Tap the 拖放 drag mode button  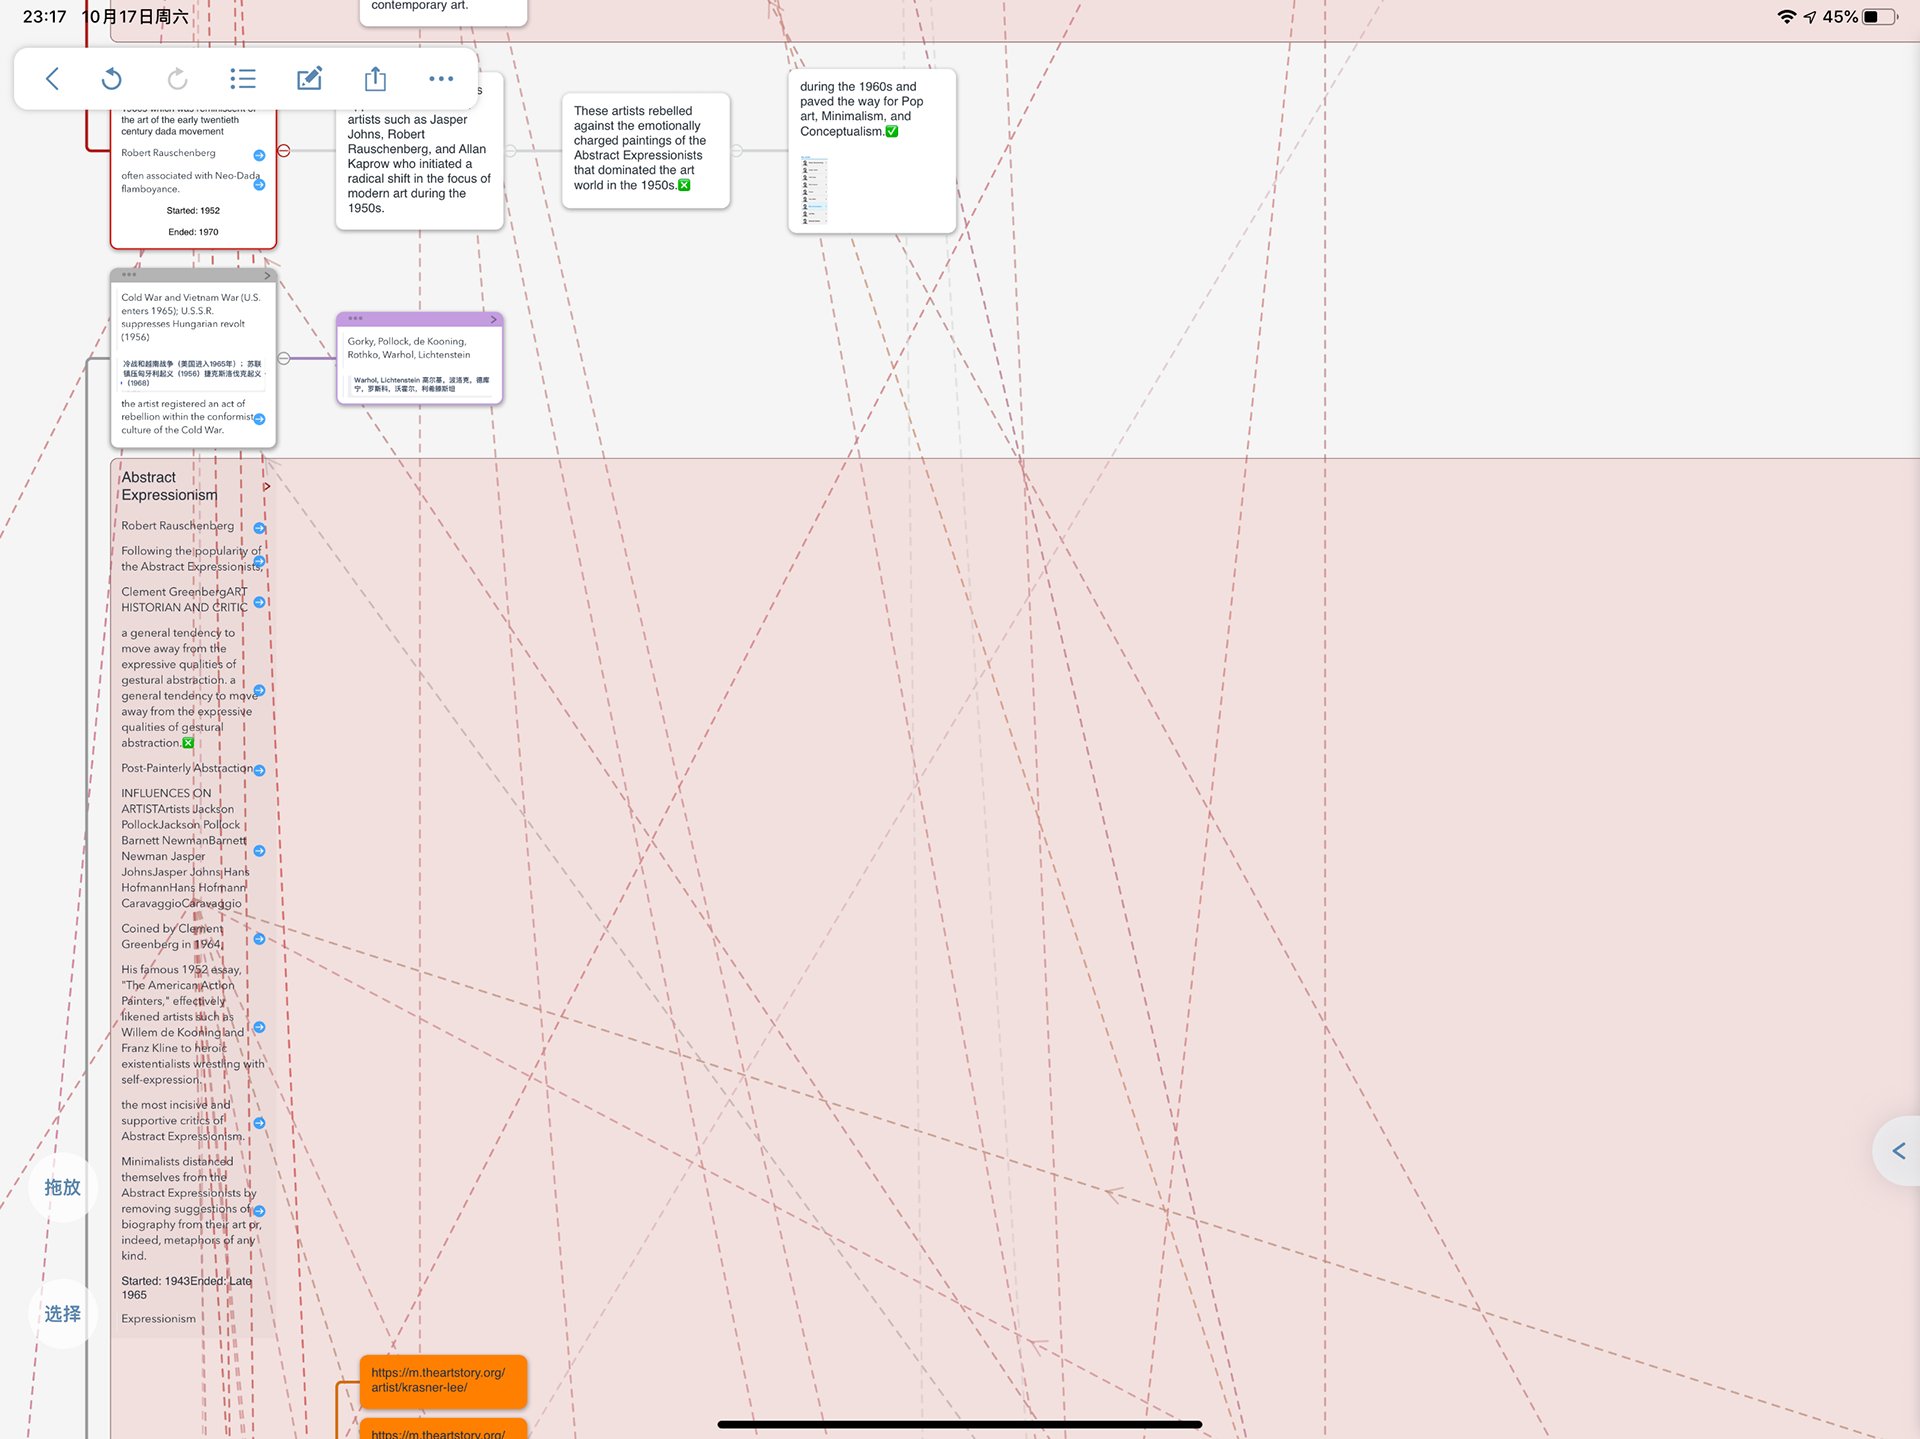click(62, 1187)
